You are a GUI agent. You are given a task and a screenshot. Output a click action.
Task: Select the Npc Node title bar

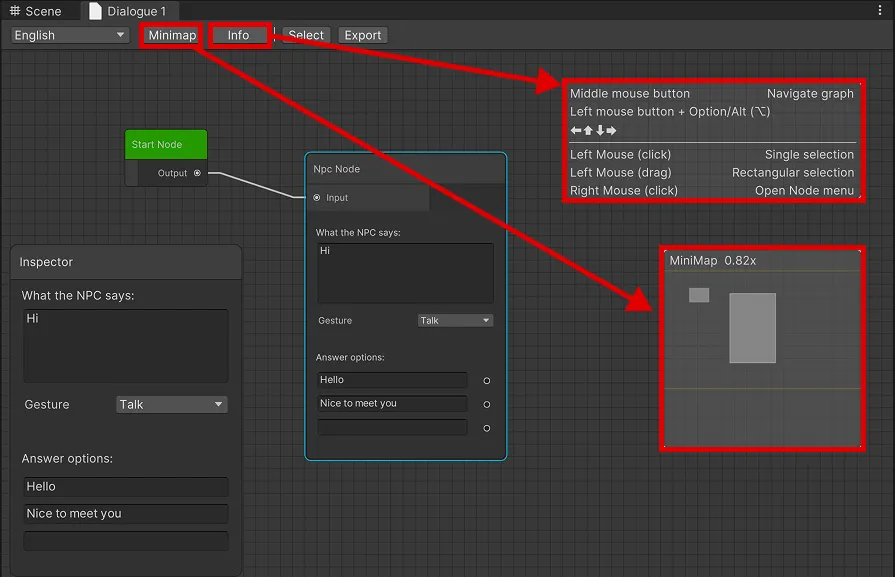click(x=405, y=169)
